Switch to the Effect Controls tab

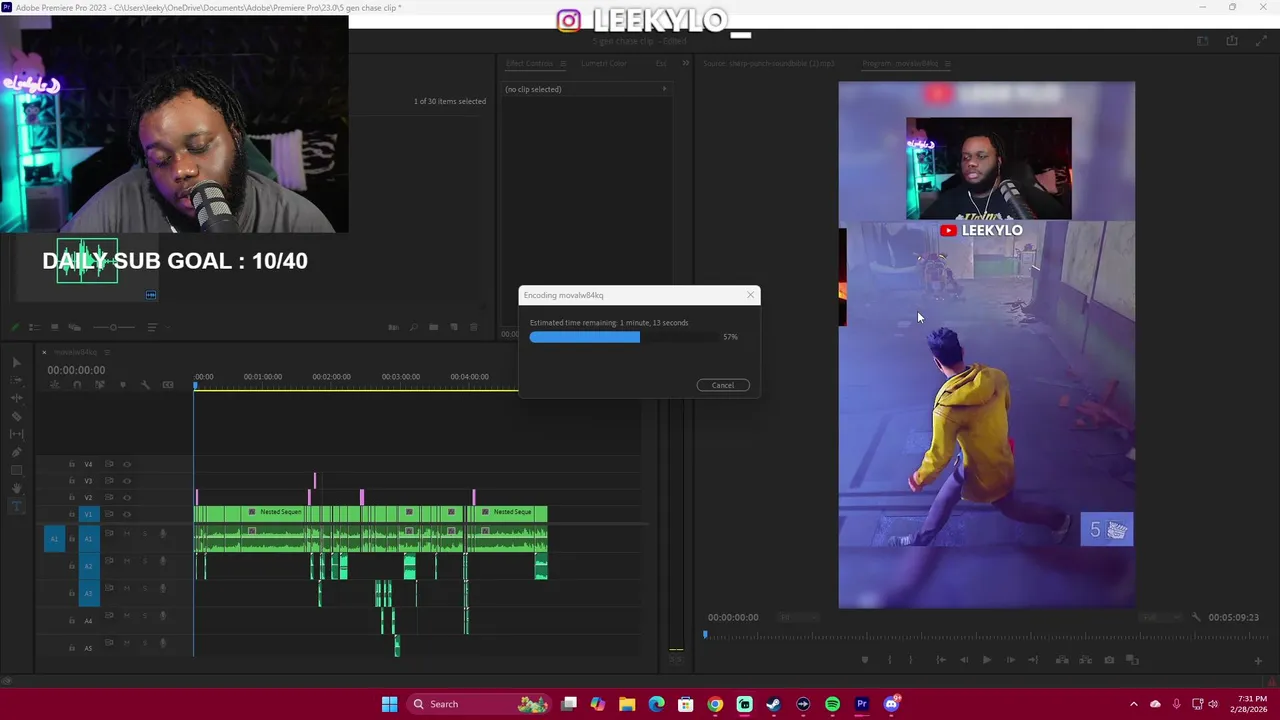click(529, 63)
